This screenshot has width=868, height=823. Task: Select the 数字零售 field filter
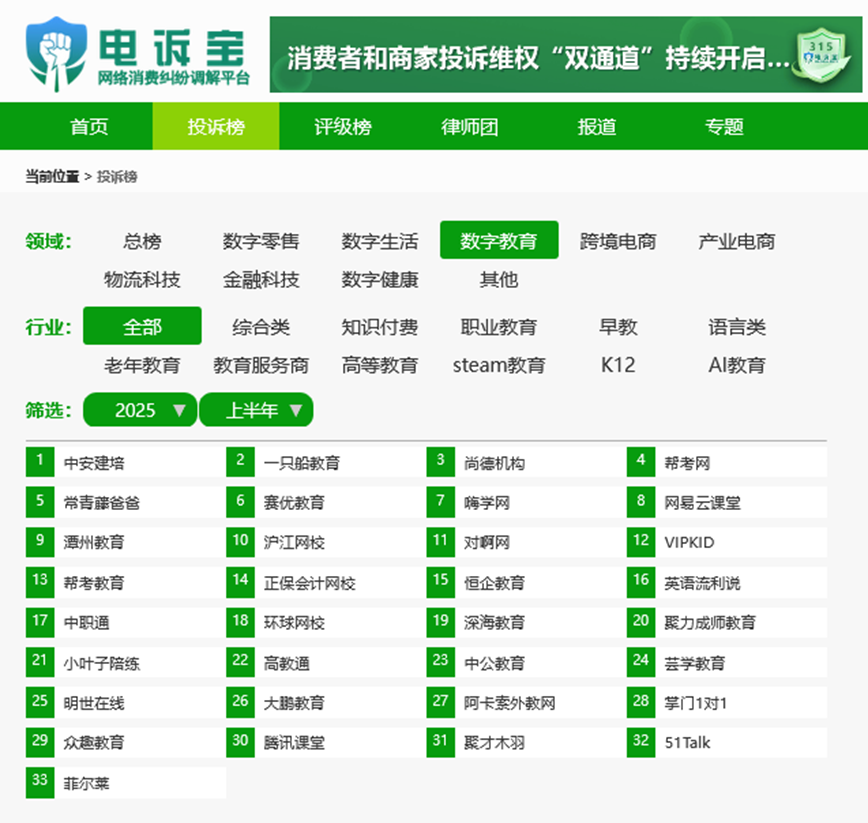pos(261,241)
